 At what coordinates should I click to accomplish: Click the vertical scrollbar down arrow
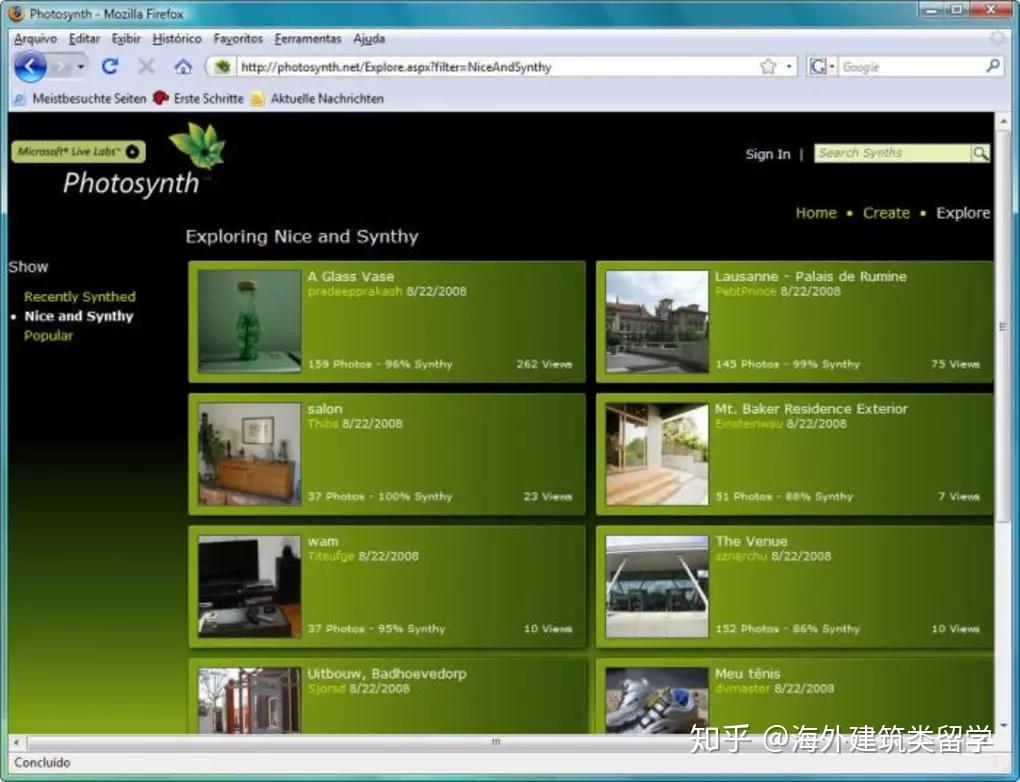tap(1003, 725)
